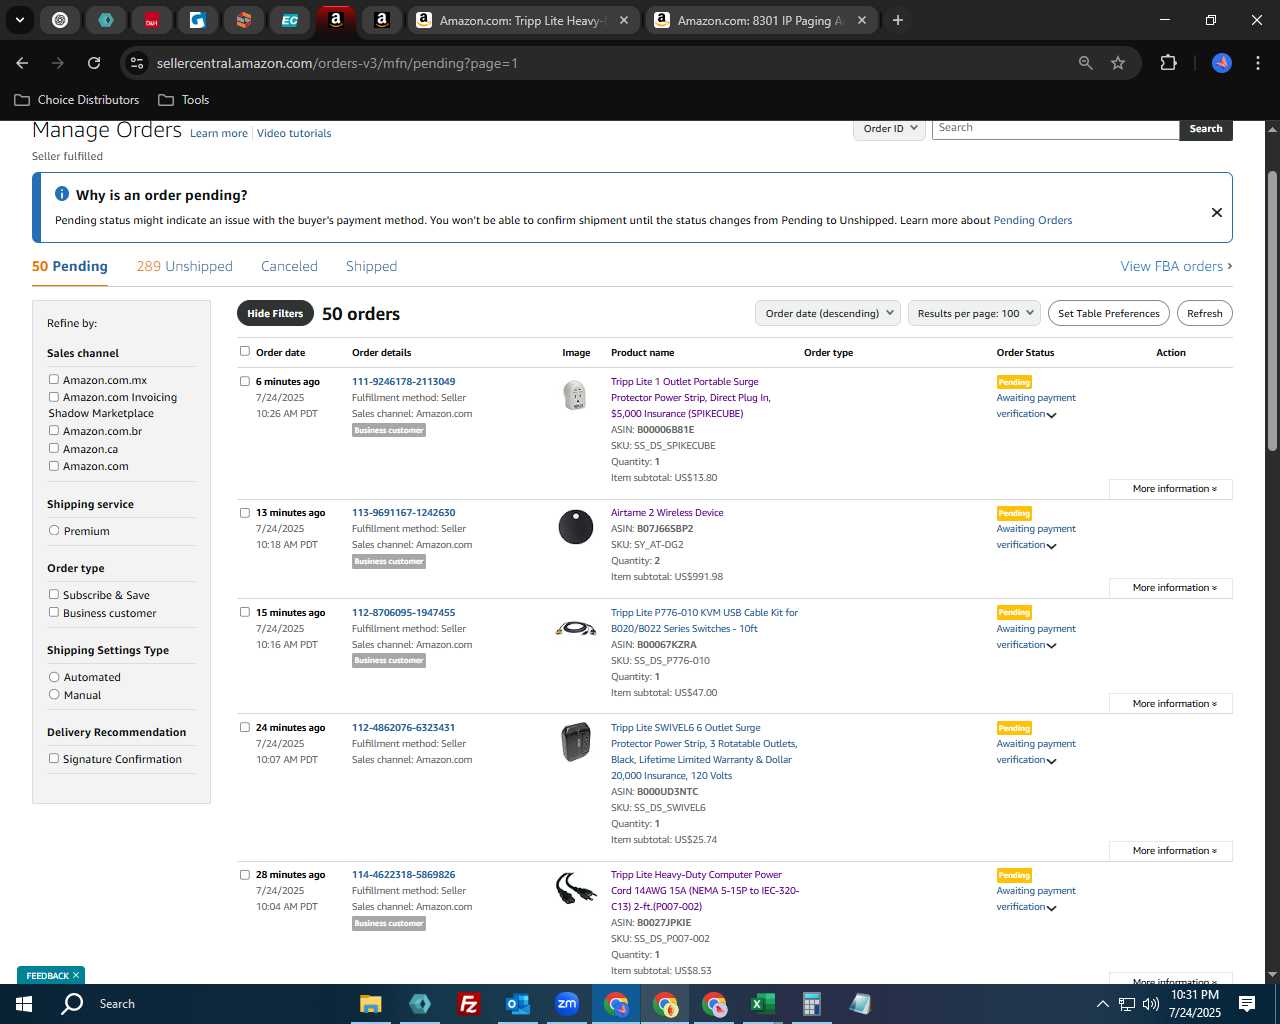Image resolution: width=1280 pixels, height=1024 pixels.
Task: Open Outlook from taskbar
Action: (518, 1004)
